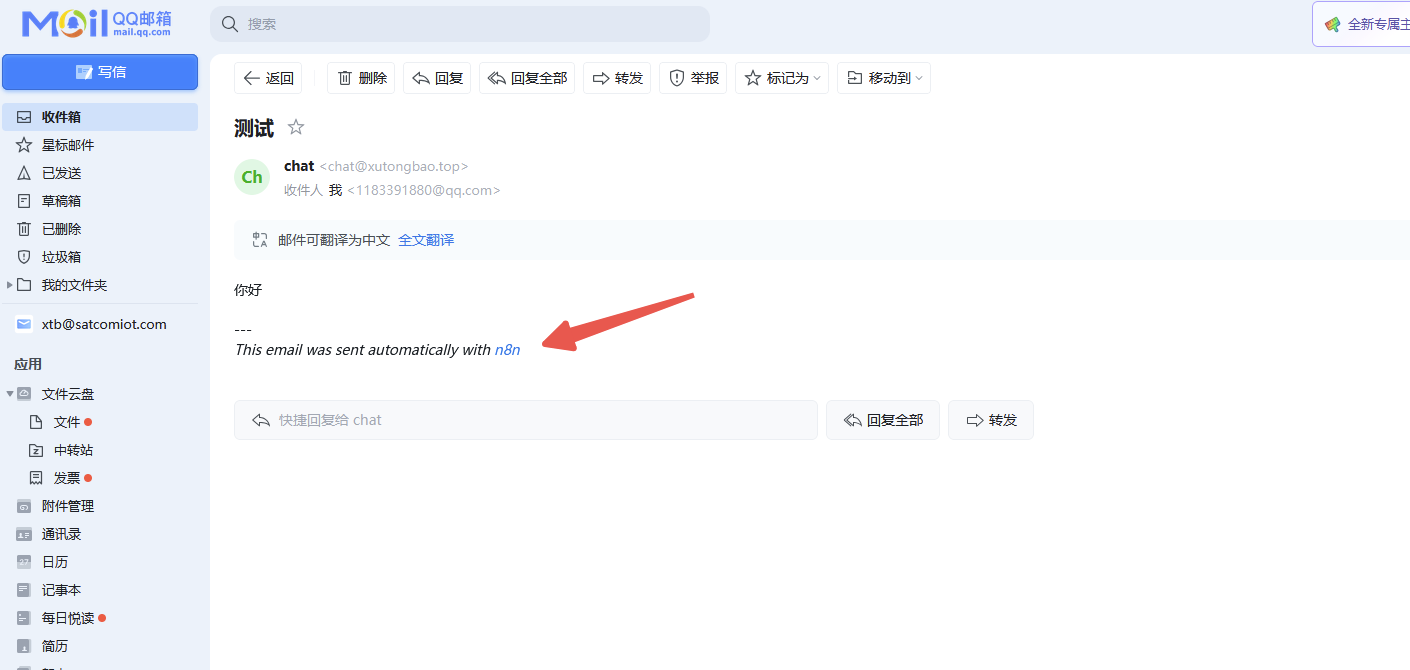Select 我的文件夹 folder entry

click(x=74, y=285)
